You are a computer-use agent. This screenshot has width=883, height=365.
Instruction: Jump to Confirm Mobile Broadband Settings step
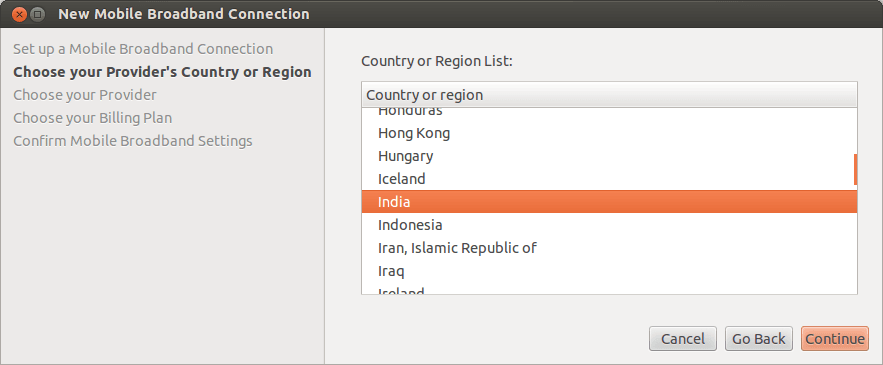click(x=133, y=141)
